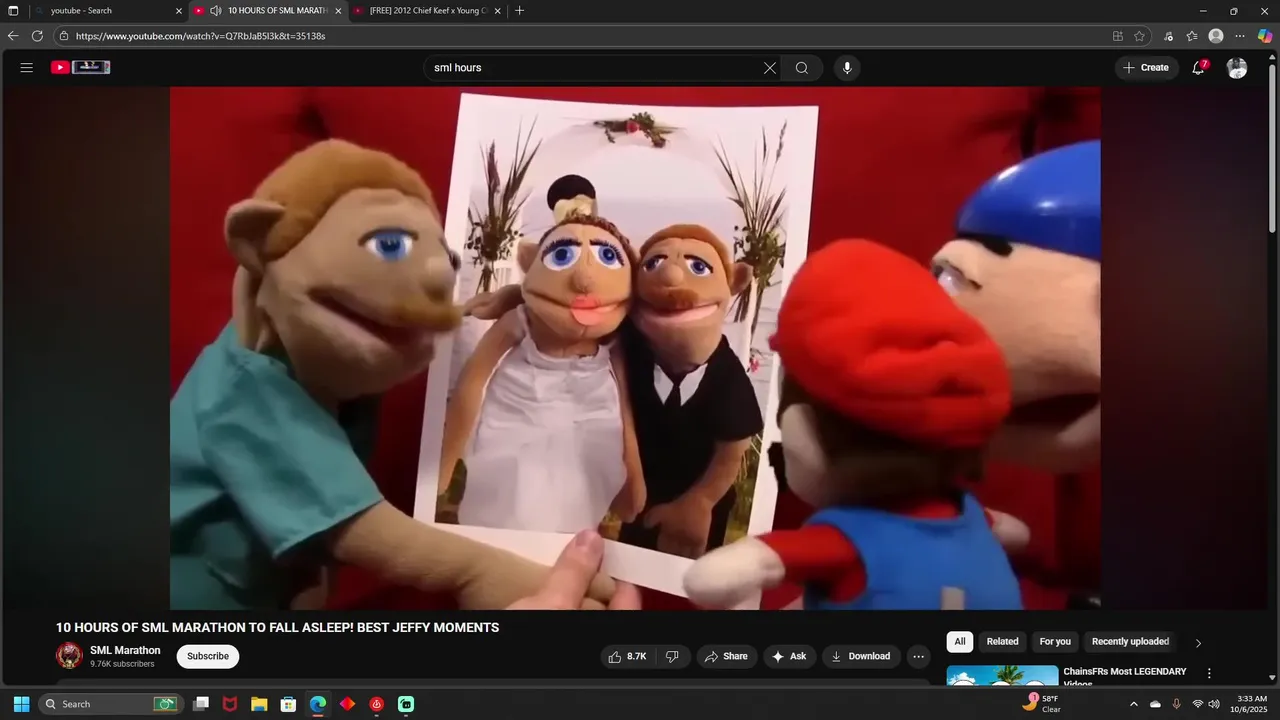Open 'ChainsFRs Most LEGENDARY' video title
Image resolution: width=1280 pixels, height=720 pixels.
coord(1125,677)
